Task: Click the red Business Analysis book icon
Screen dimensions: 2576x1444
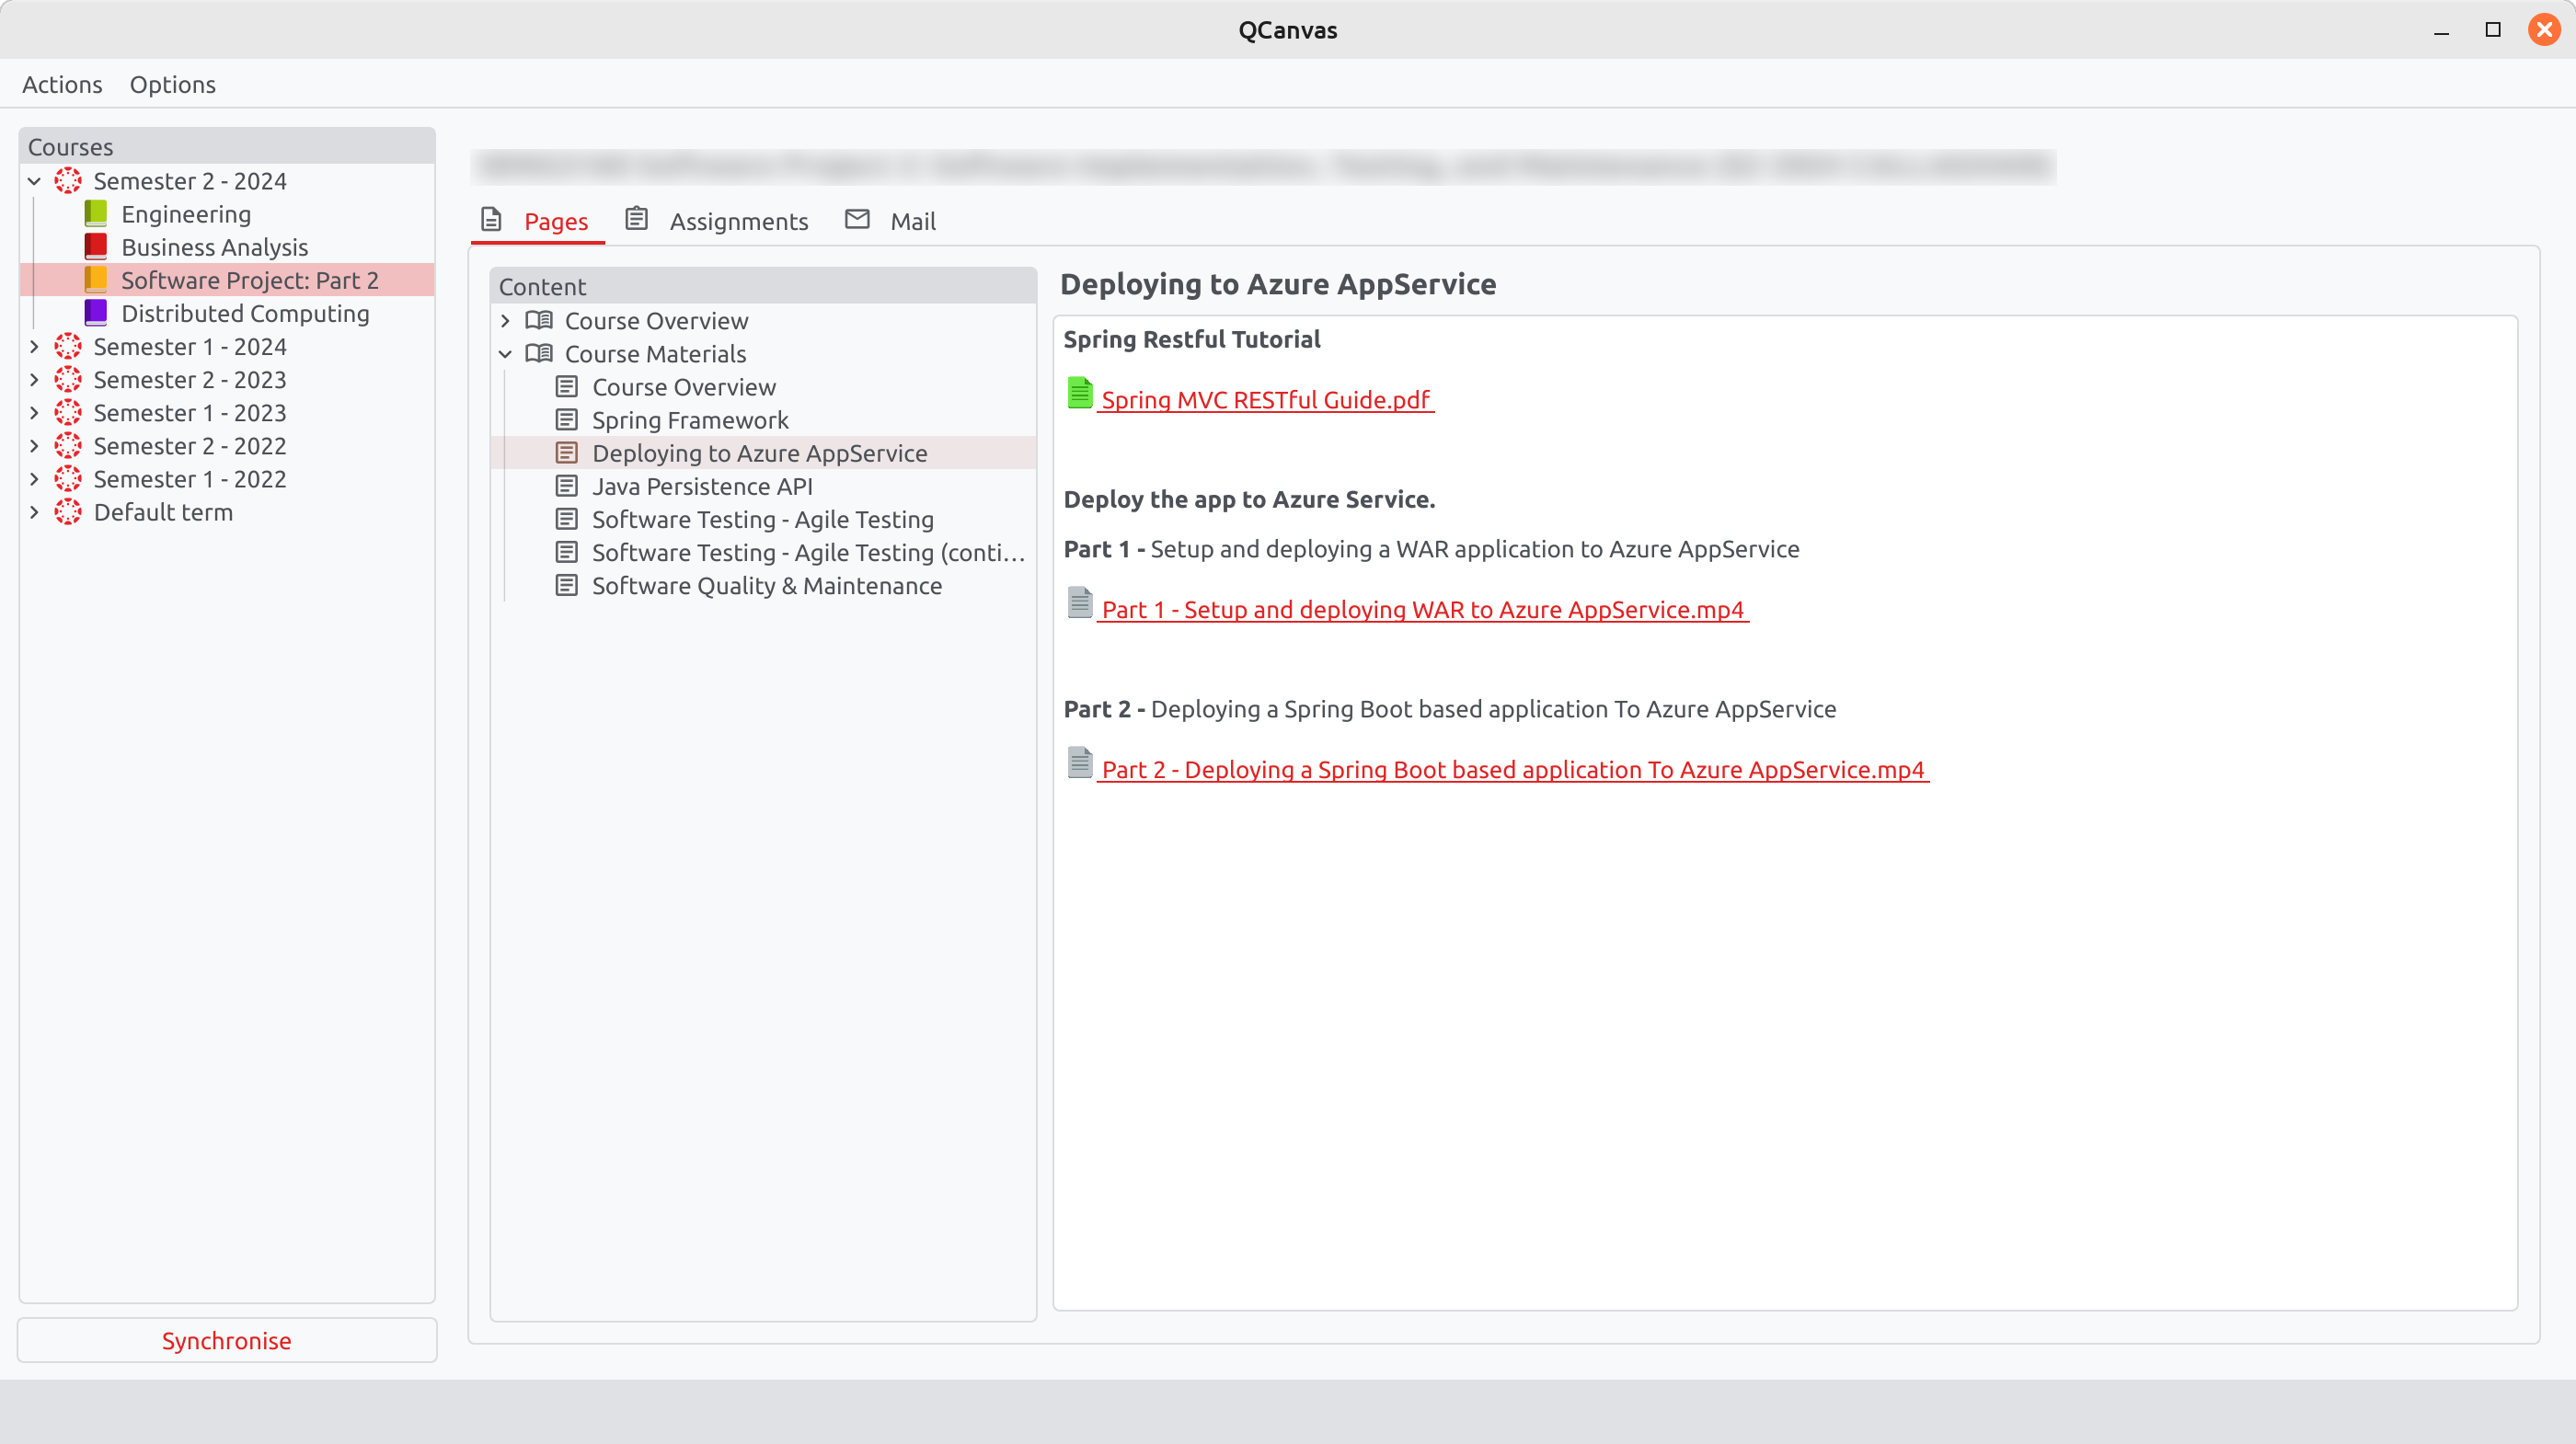Action: click(96, 246)
